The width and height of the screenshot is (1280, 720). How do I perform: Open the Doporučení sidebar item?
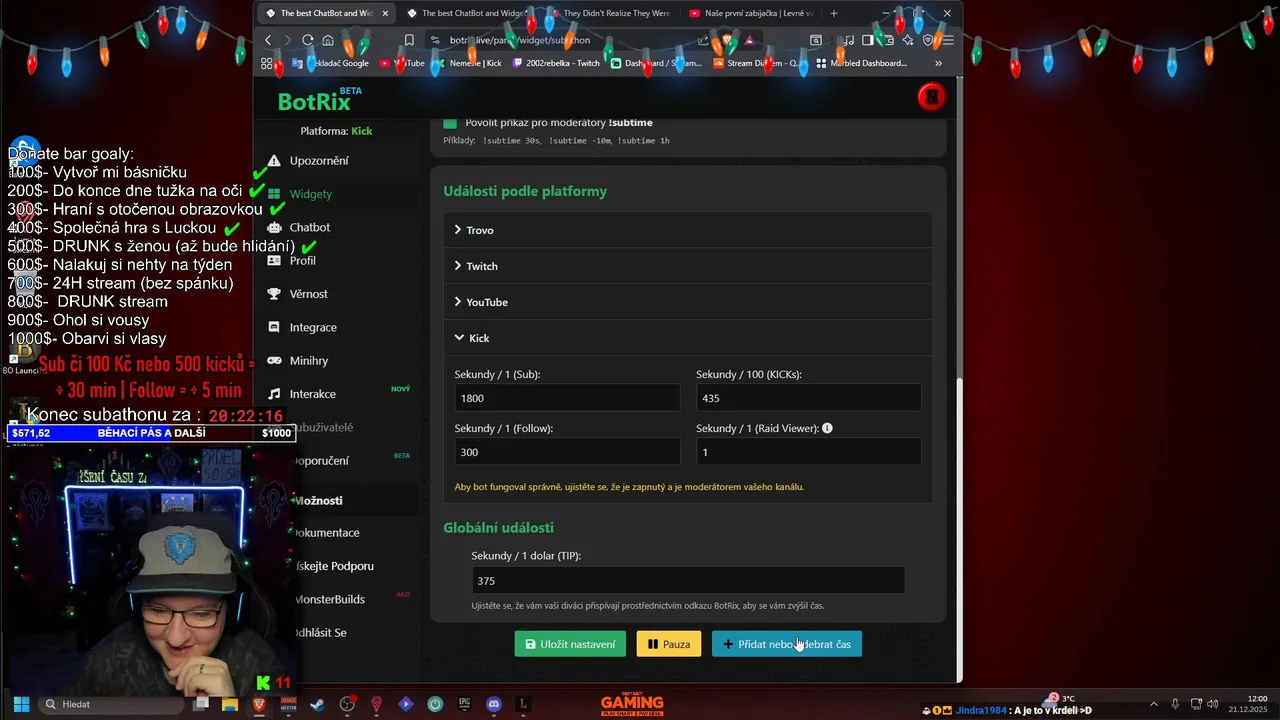click(320, 461)
